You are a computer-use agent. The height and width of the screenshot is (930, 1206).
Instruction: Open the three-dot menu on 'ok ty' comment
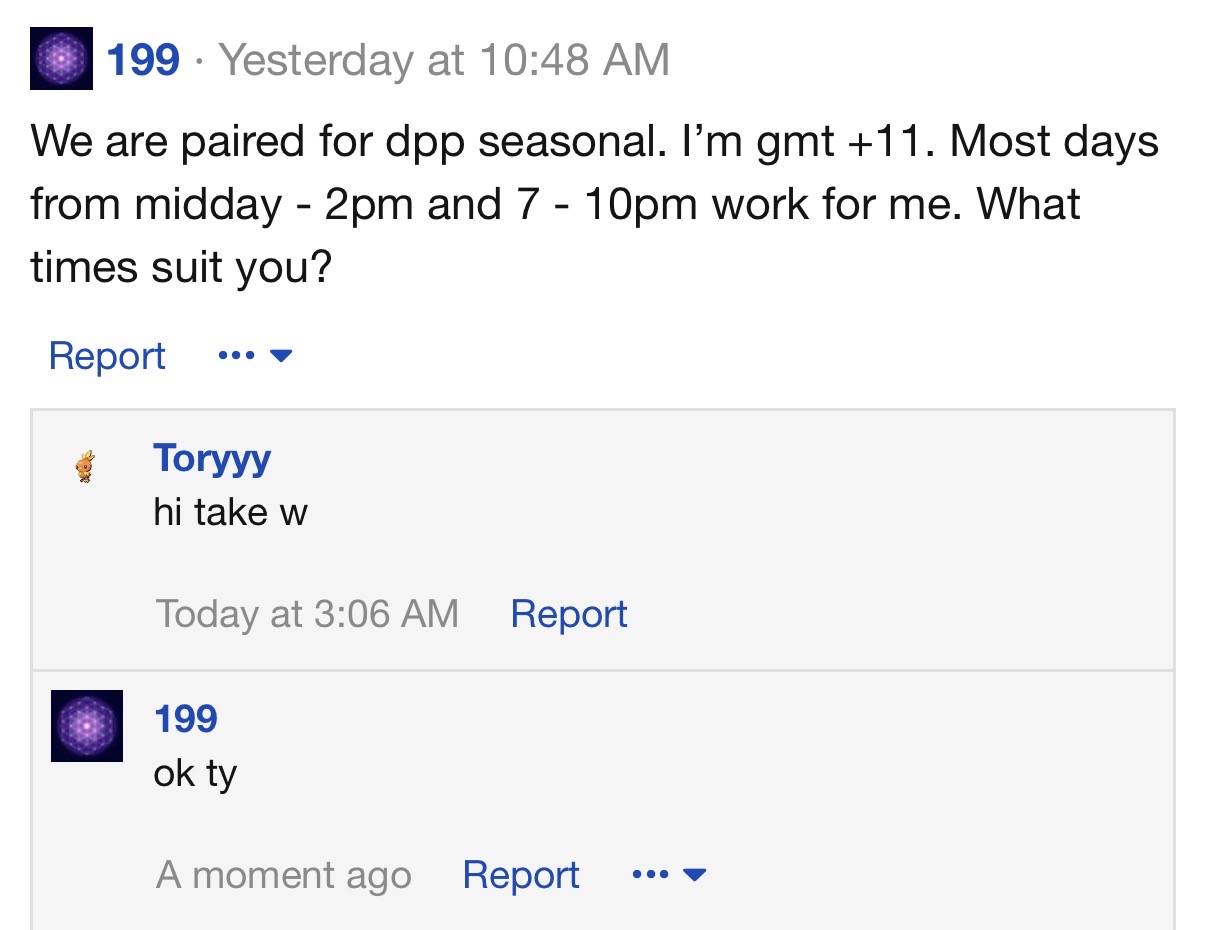pos(650,875)
